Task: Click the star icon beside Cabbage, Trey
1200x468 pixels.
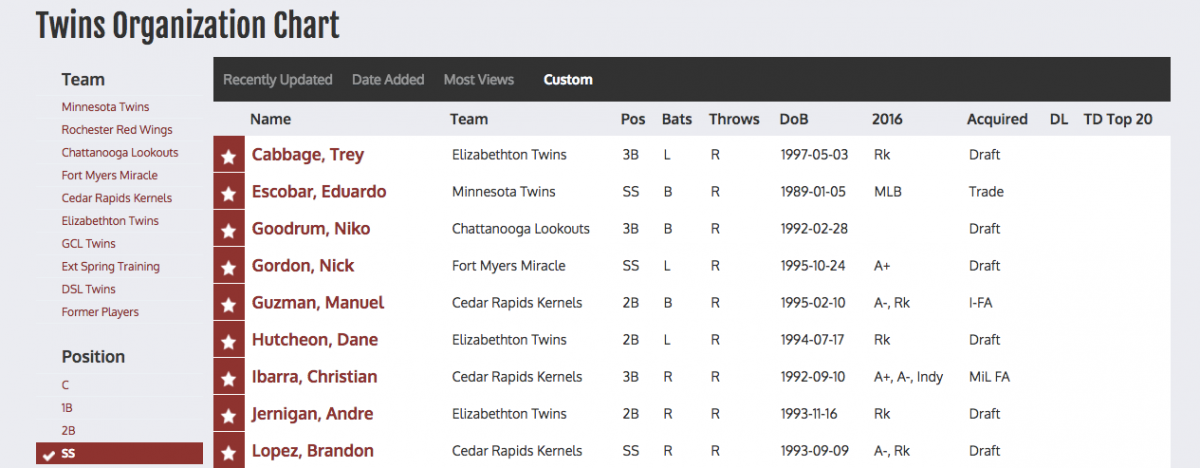Action: [229, 156]
